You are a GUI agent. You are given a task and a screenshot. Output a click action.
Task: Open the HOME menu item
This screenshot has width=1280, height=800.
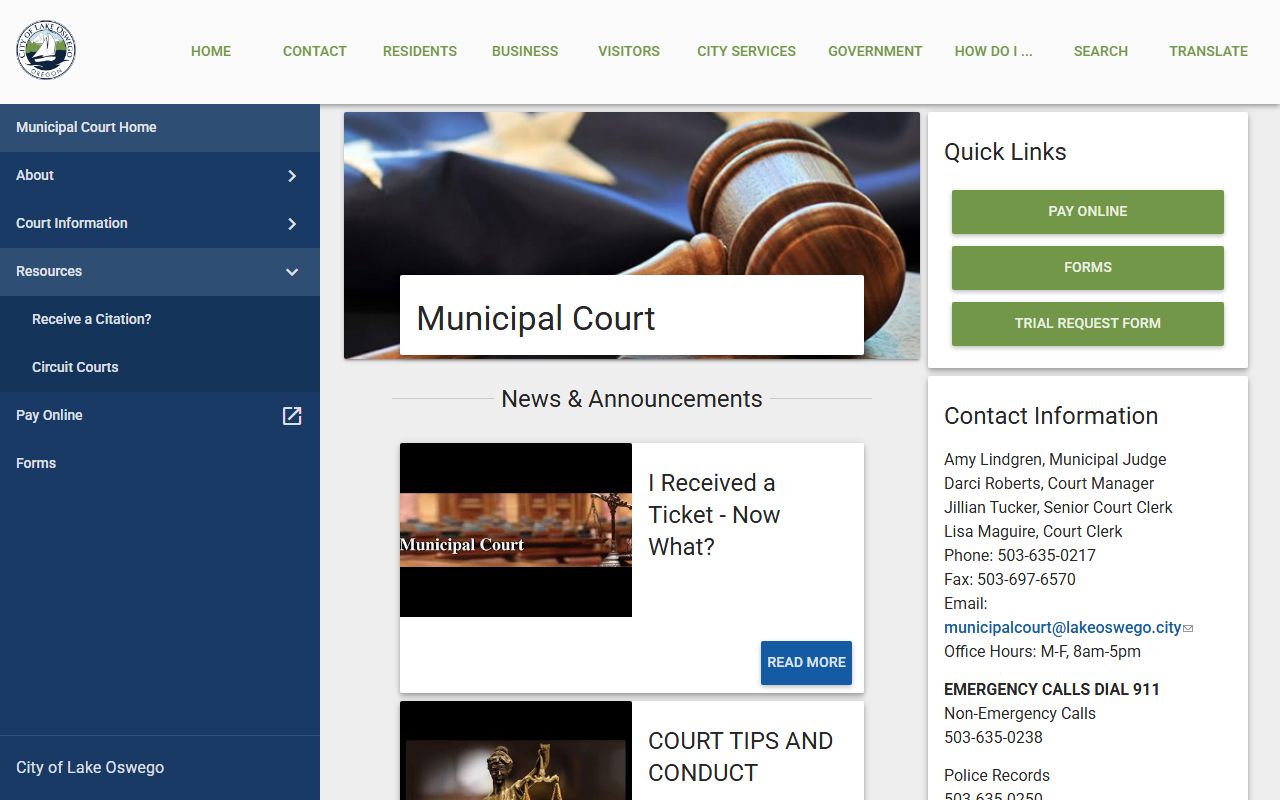(211, 51)
